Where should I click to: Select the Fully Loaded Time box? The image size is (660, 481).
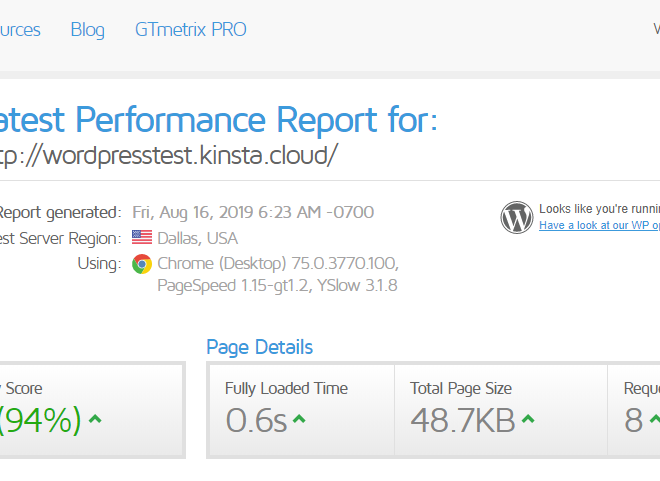click(x=302, y=410)
